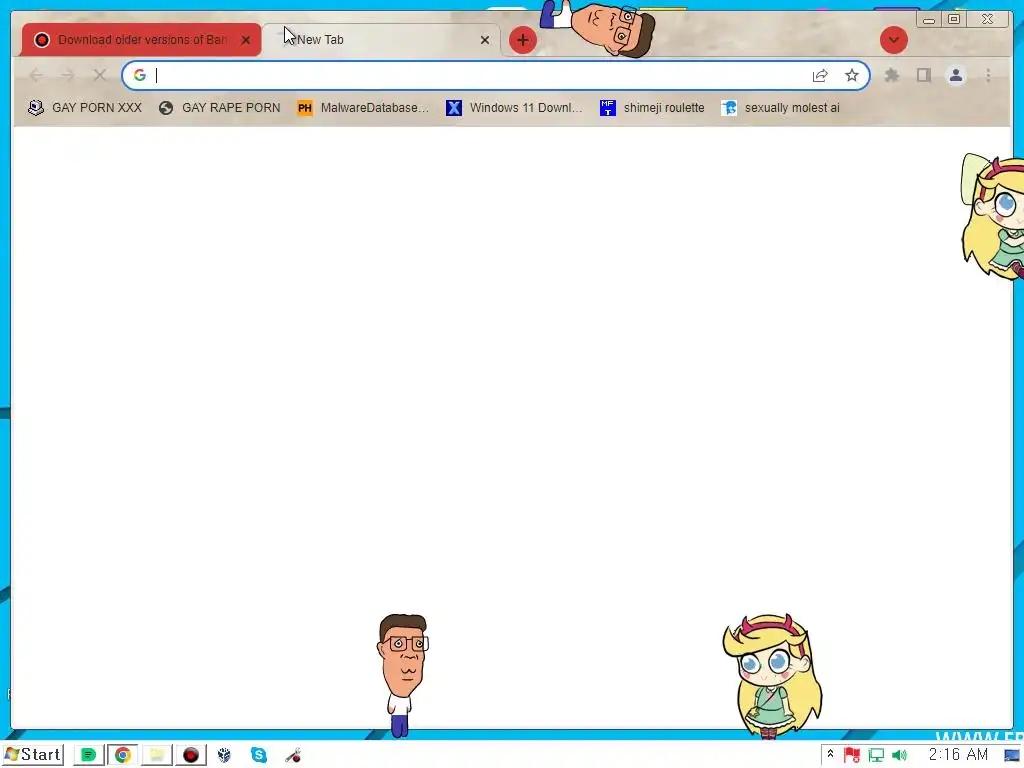Image resolution: width=1024 pixels, height=768 pixels.
Task: Click the Chrome icon in the taskbar
Action: (122, 755)
